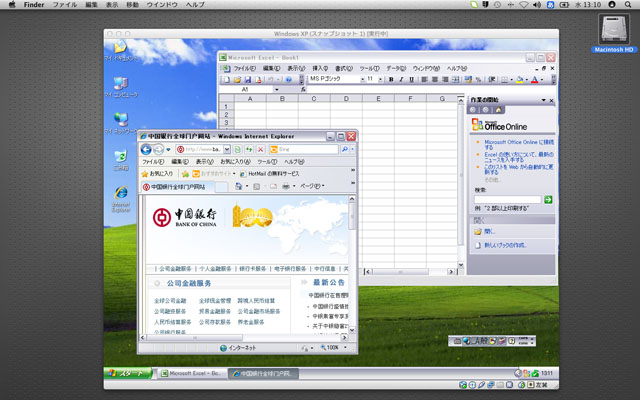Click the create new workbook link
640x400 pixels.
(x=505, y=245)
